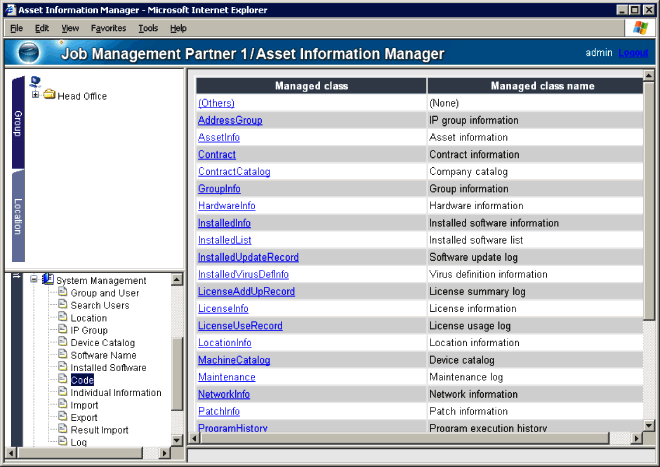Click the main table scroll-down arrow
The image size is (660, 467).
point(649,426)
